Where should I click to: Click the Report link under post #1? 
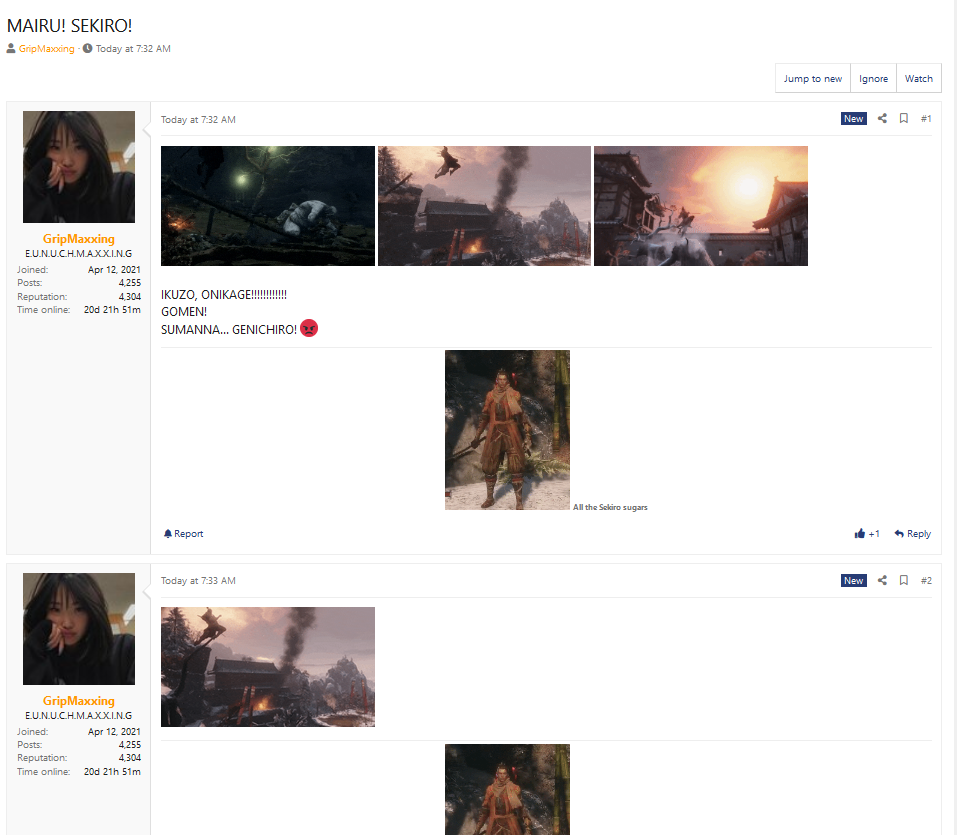pyautogui.click(x=187, y=533)
